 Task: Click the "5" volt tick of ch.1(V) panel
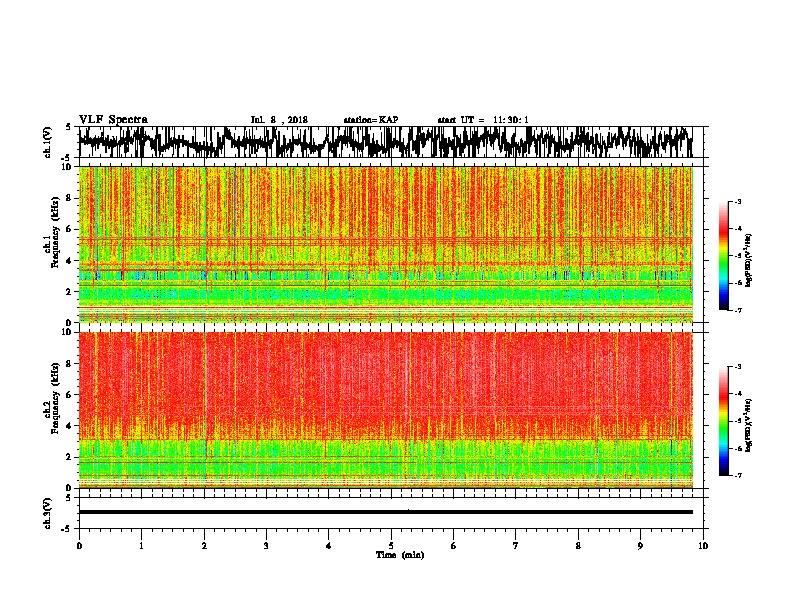point(68,127)
